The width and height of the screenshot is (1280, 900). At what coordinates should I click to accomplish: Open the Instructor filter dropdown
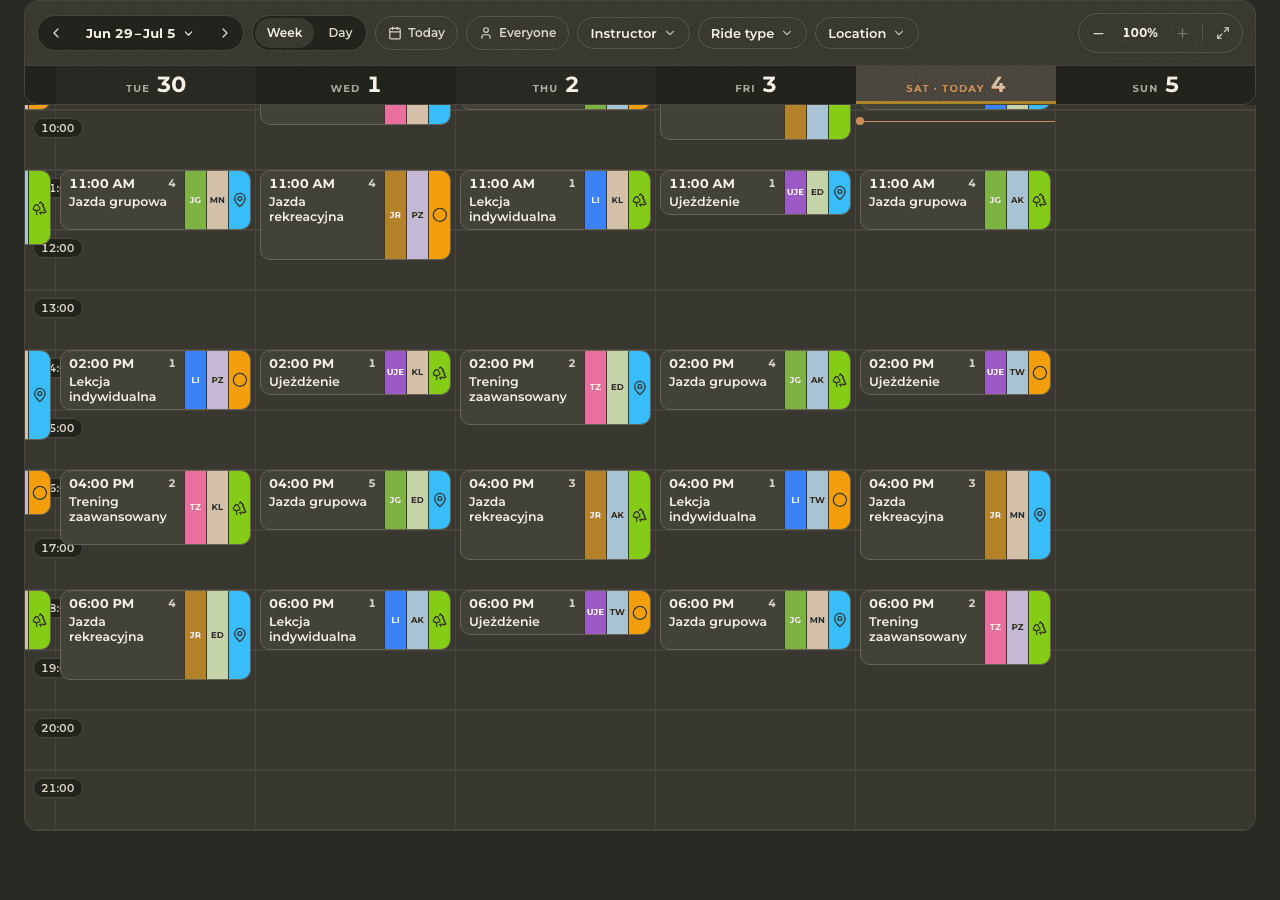coord(633,33)
